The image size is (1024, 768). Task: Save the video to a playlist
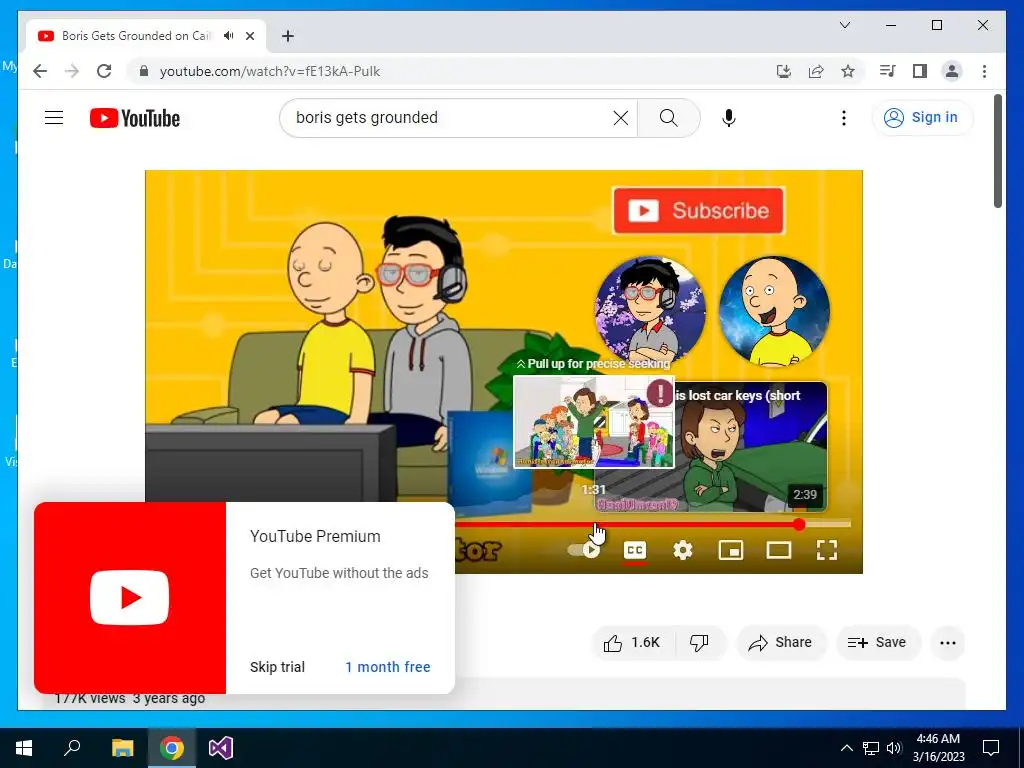click(x=877, y=643)
